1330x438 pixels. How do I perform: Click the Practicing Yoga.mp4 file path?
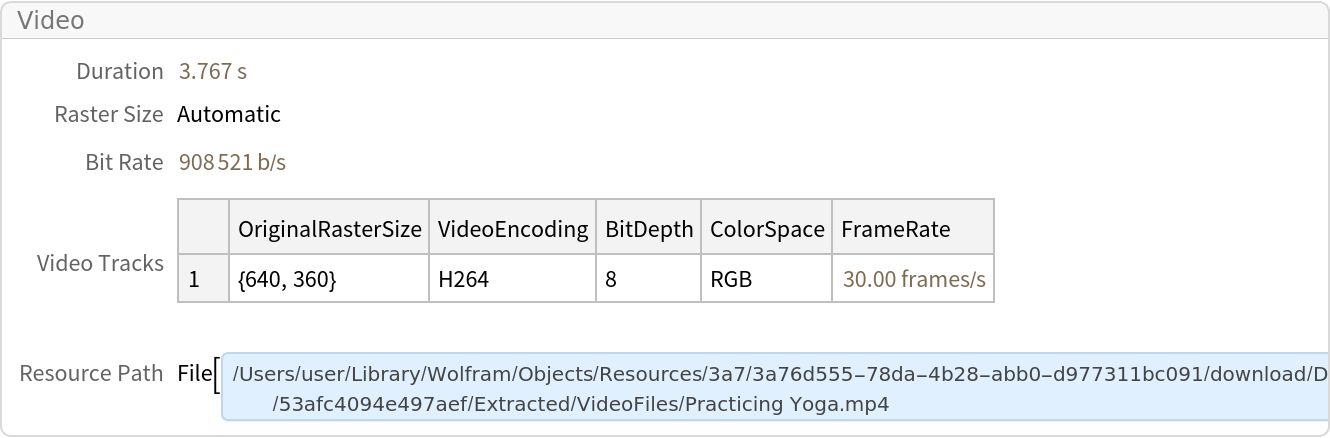click(580, 405)
